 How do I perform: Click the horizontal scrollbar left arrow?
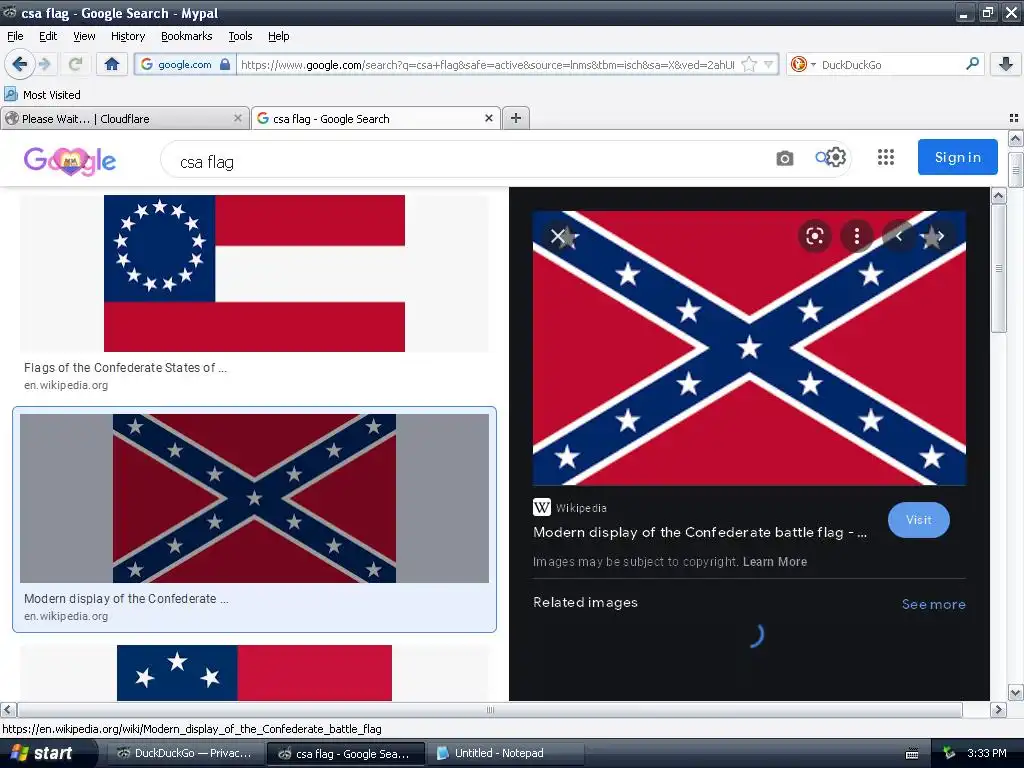(8, 709)
